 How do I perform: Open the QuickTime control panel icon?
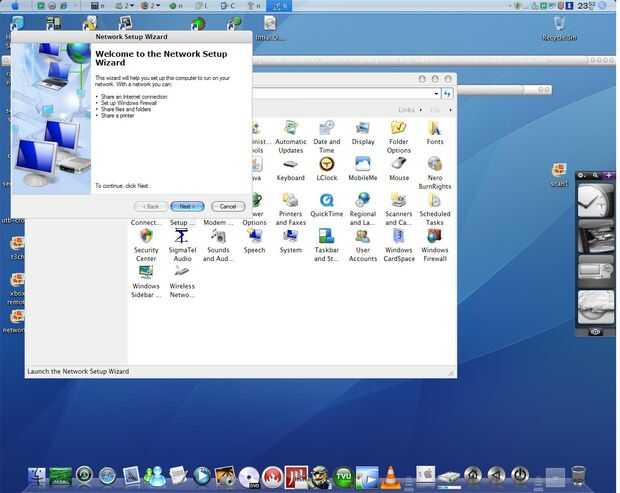(327, 205)
